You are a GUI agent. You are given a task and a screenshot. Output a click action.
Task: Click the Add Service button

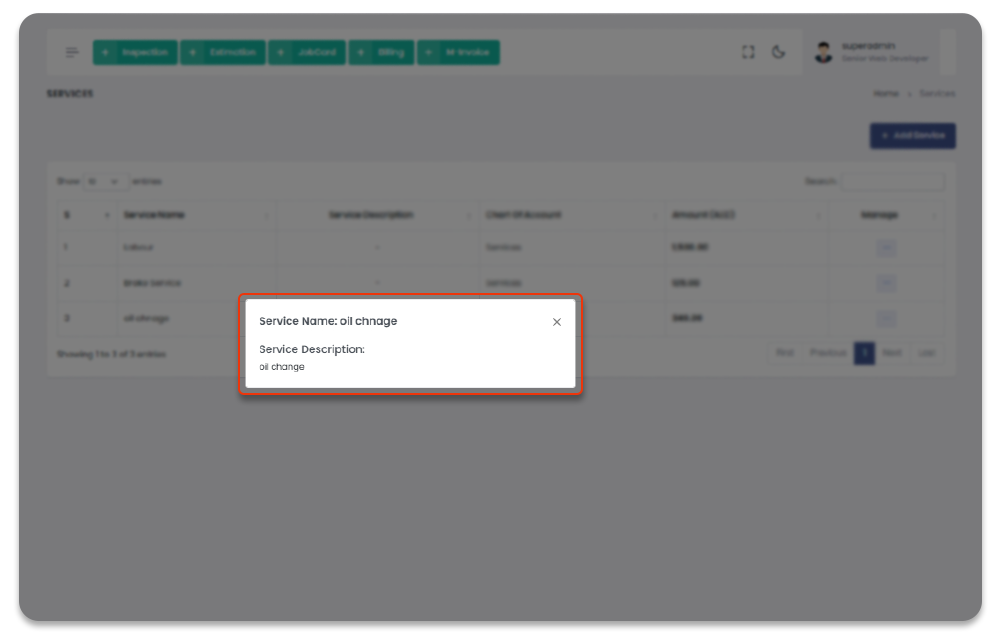[x=912, y=136]
